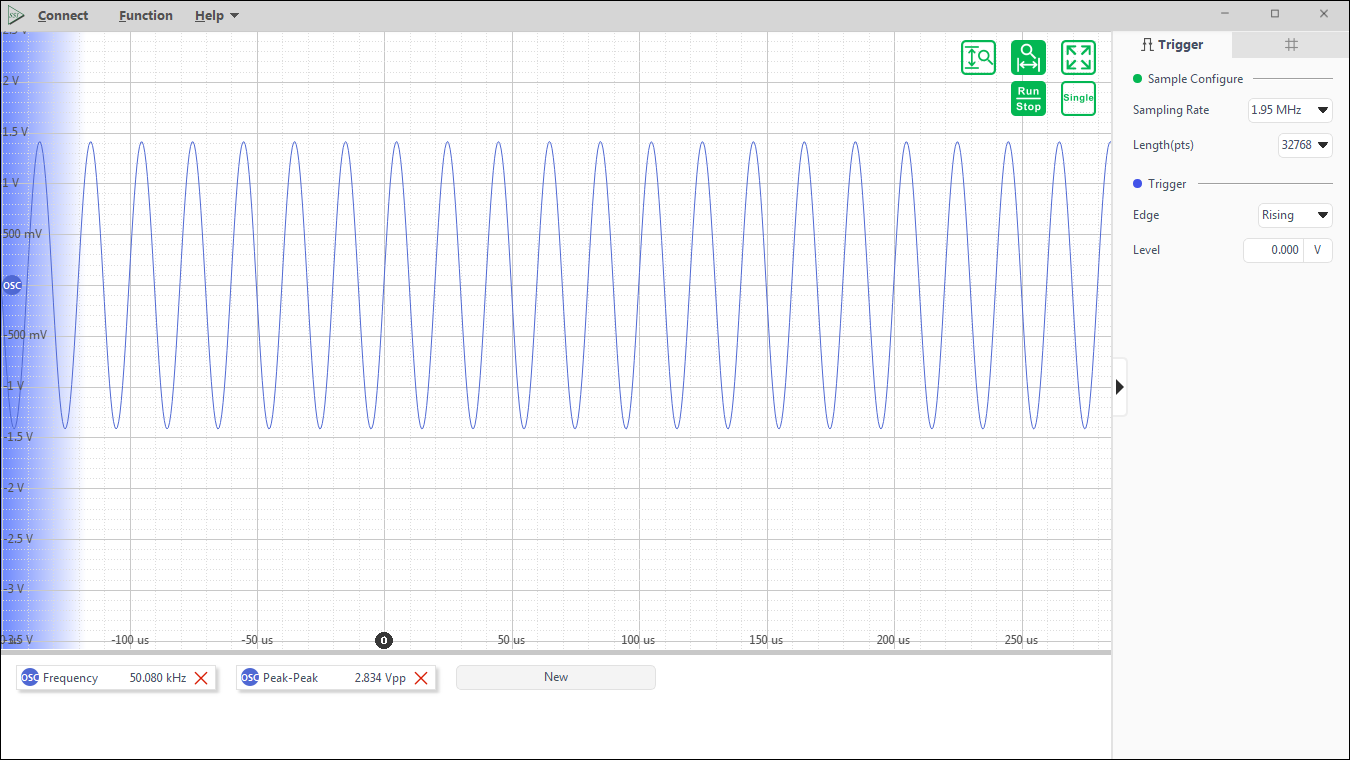The image size is (1350, 760).
Task: Open the Function menu
Action: 146,16
